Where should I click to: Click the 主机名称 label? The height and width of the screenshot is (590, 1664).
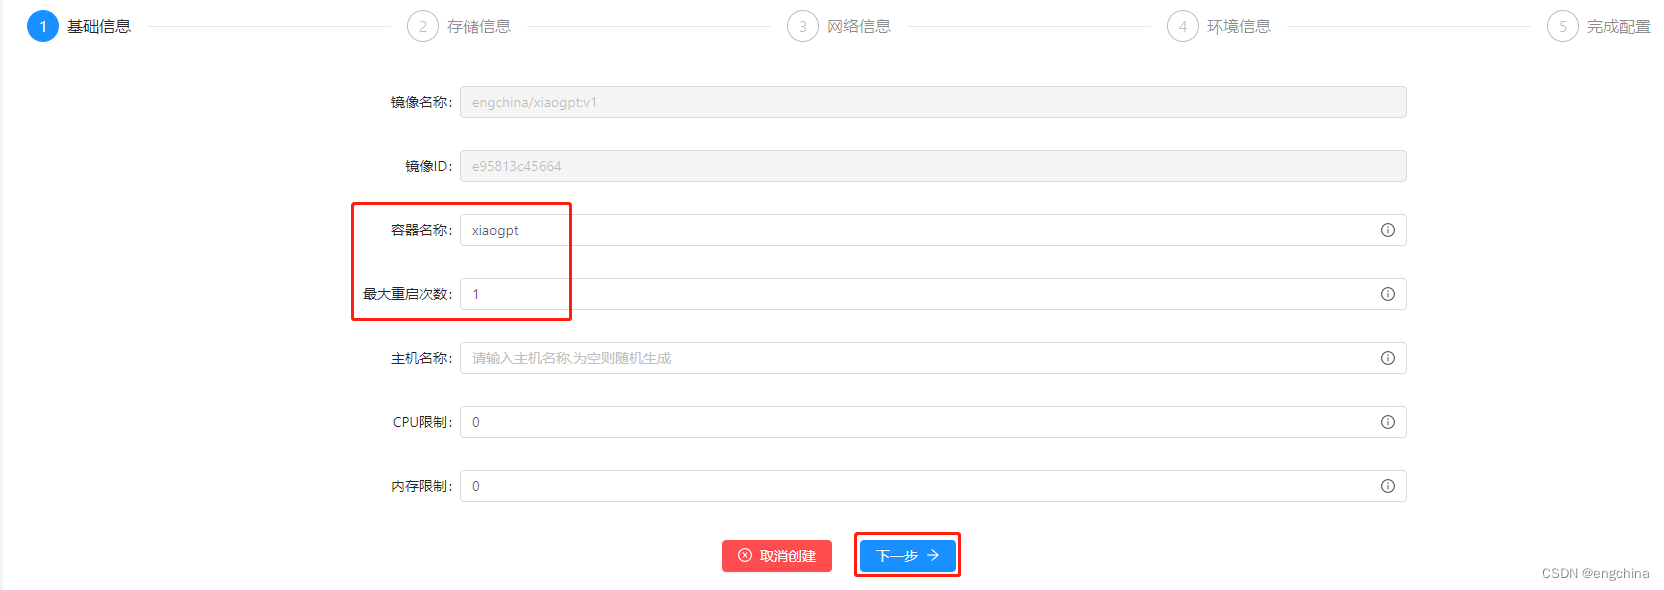pos(421,358)
